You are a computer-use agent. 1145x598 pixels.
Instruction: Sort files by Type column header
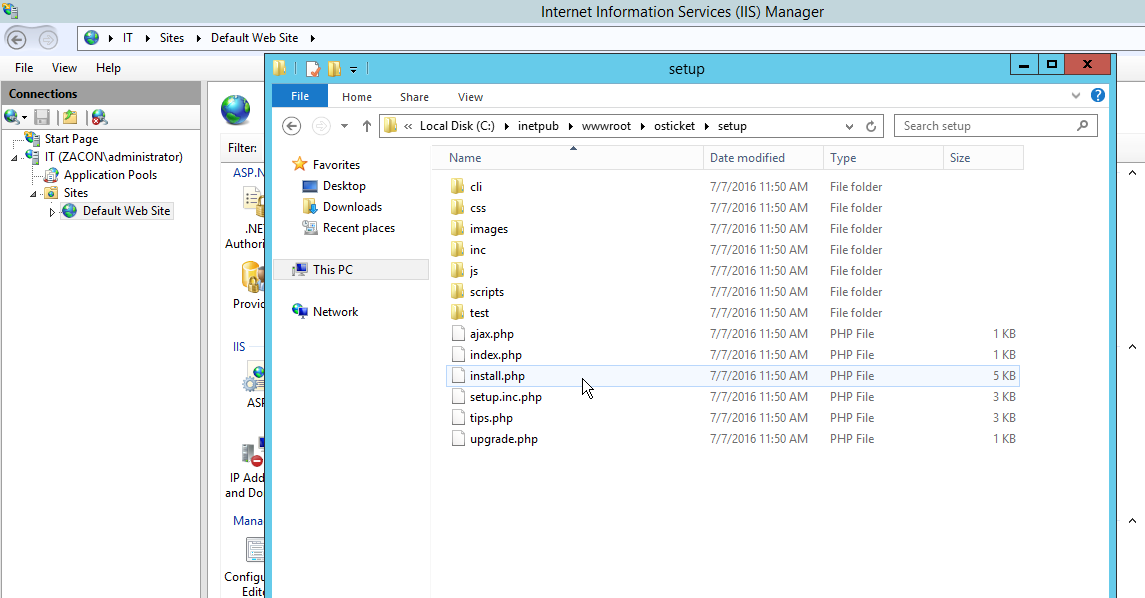884,158
